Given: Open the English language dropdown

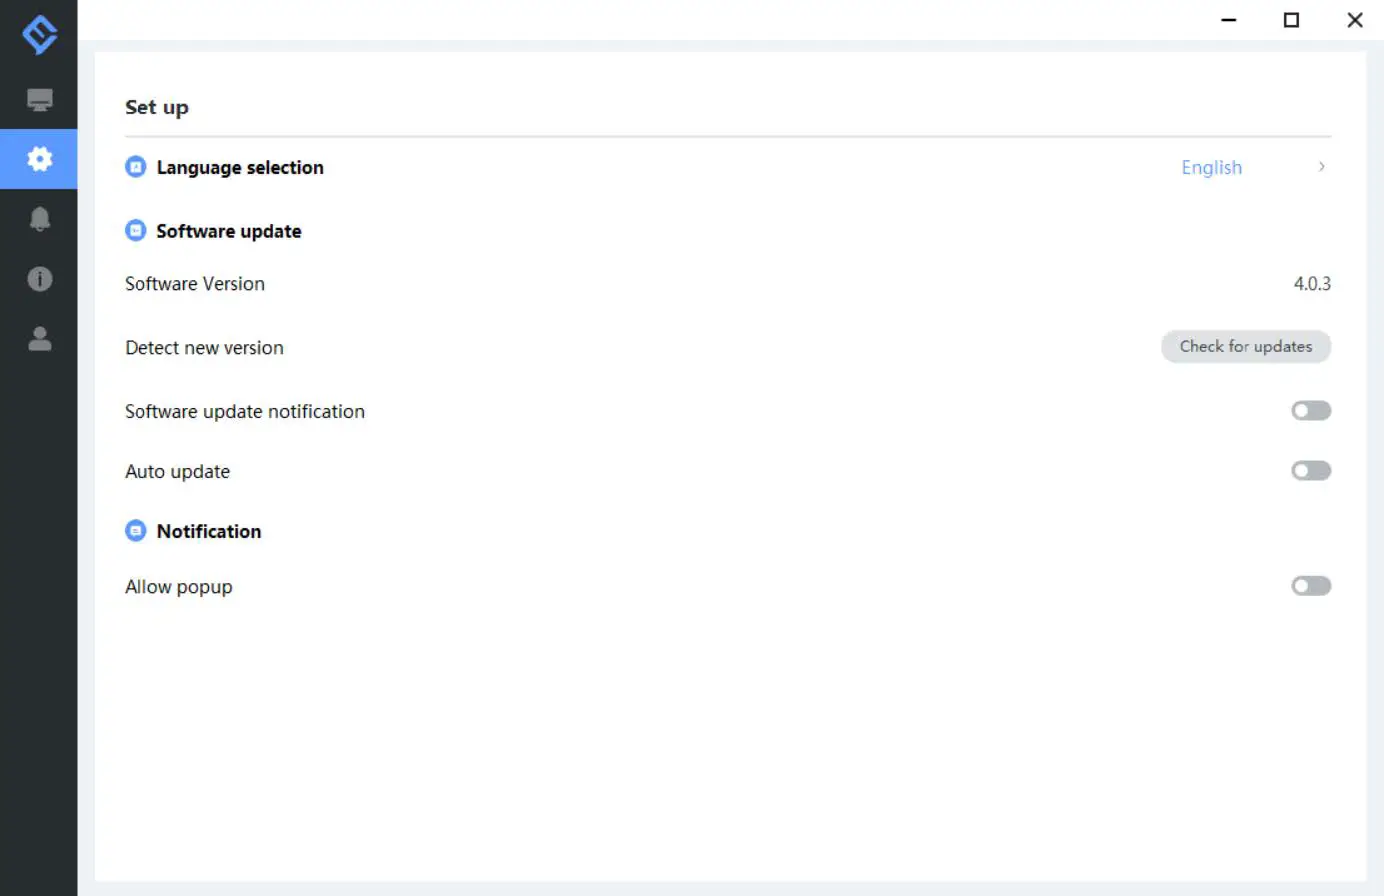Looking at the screenshot, I should click(x=1212, y=168).
